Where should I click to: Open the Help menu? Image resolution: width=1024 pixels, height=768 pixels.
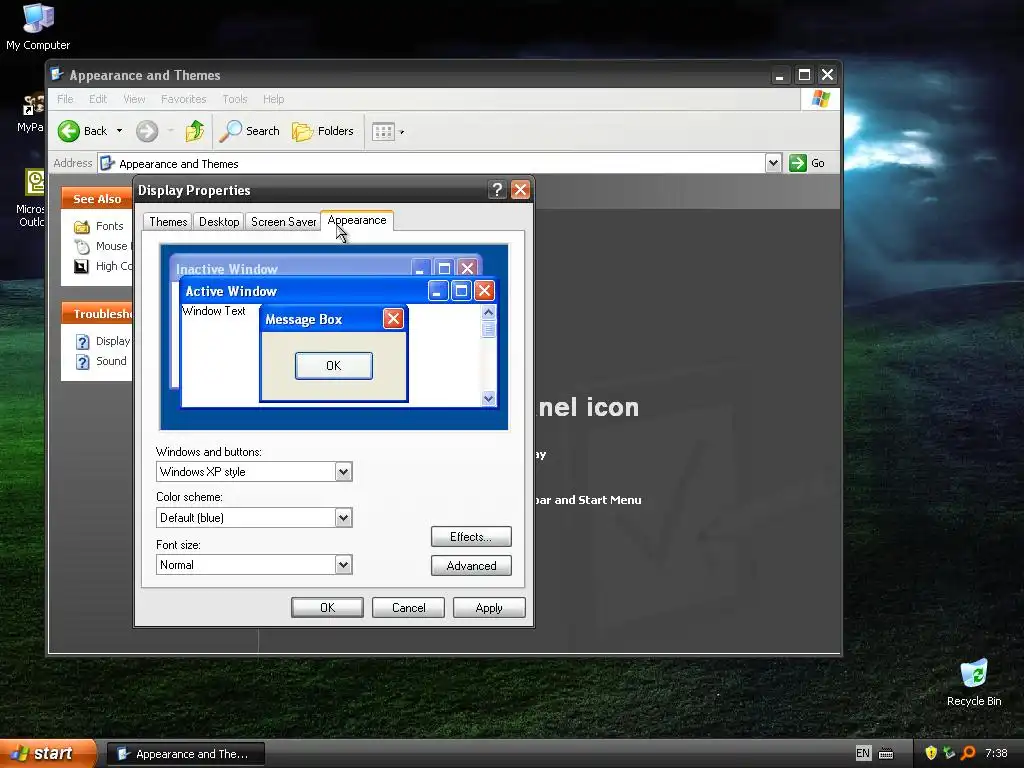coord(273,99)
